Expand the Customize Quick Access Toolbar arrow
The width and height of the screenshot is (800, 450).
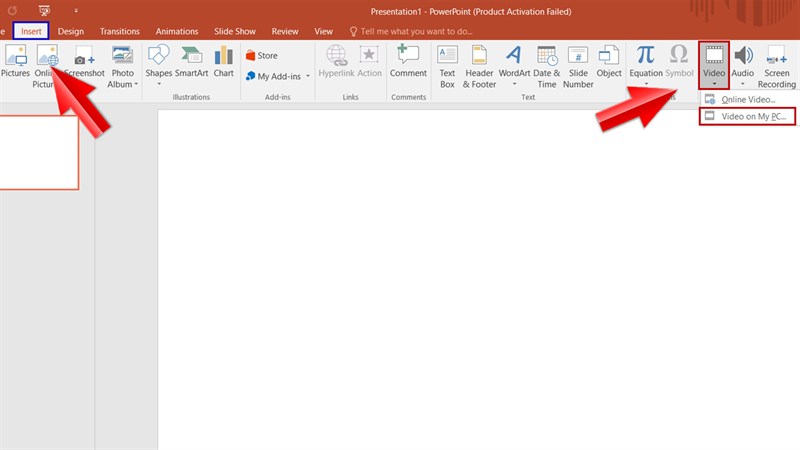pyautogui.click(x=76, y=11)
